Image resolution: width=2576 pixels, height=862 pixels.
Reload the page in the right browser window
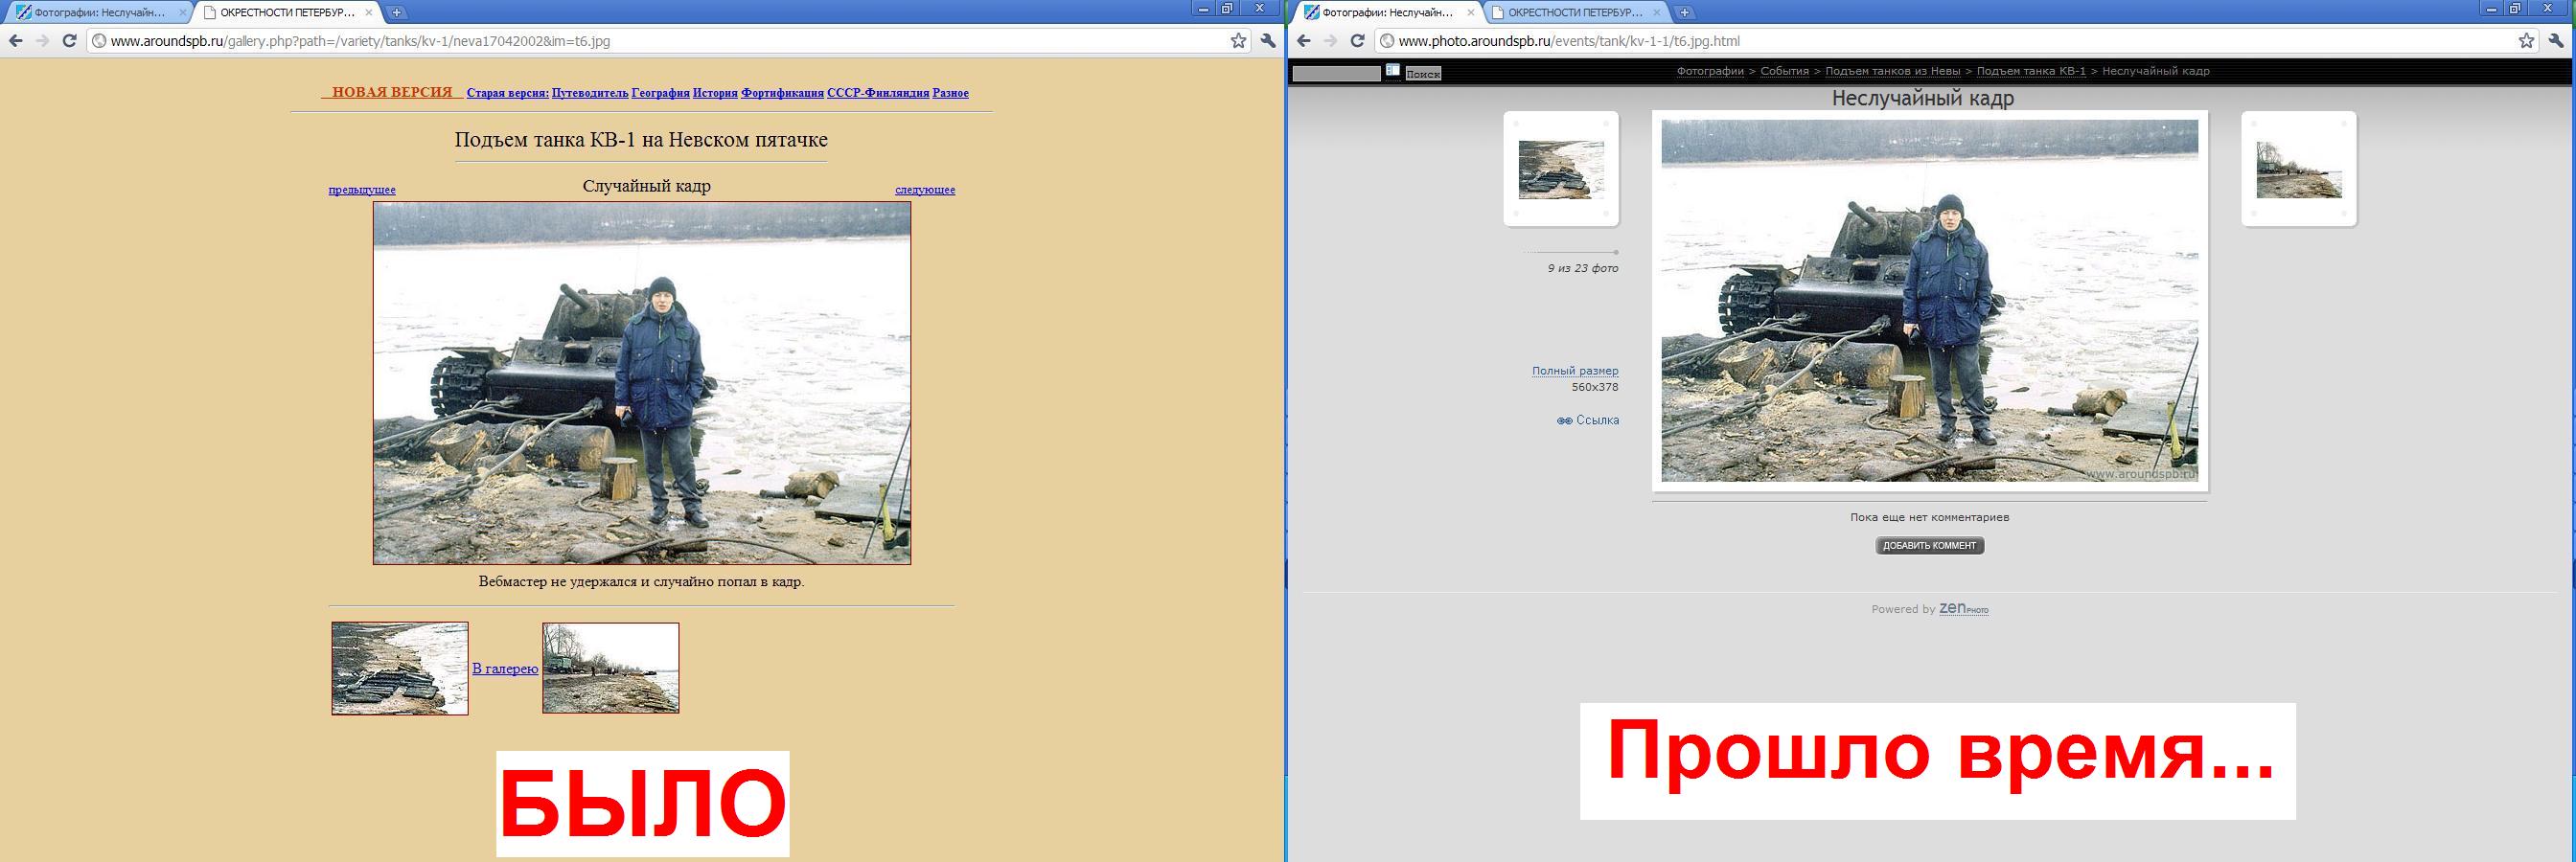point(1357,41)
